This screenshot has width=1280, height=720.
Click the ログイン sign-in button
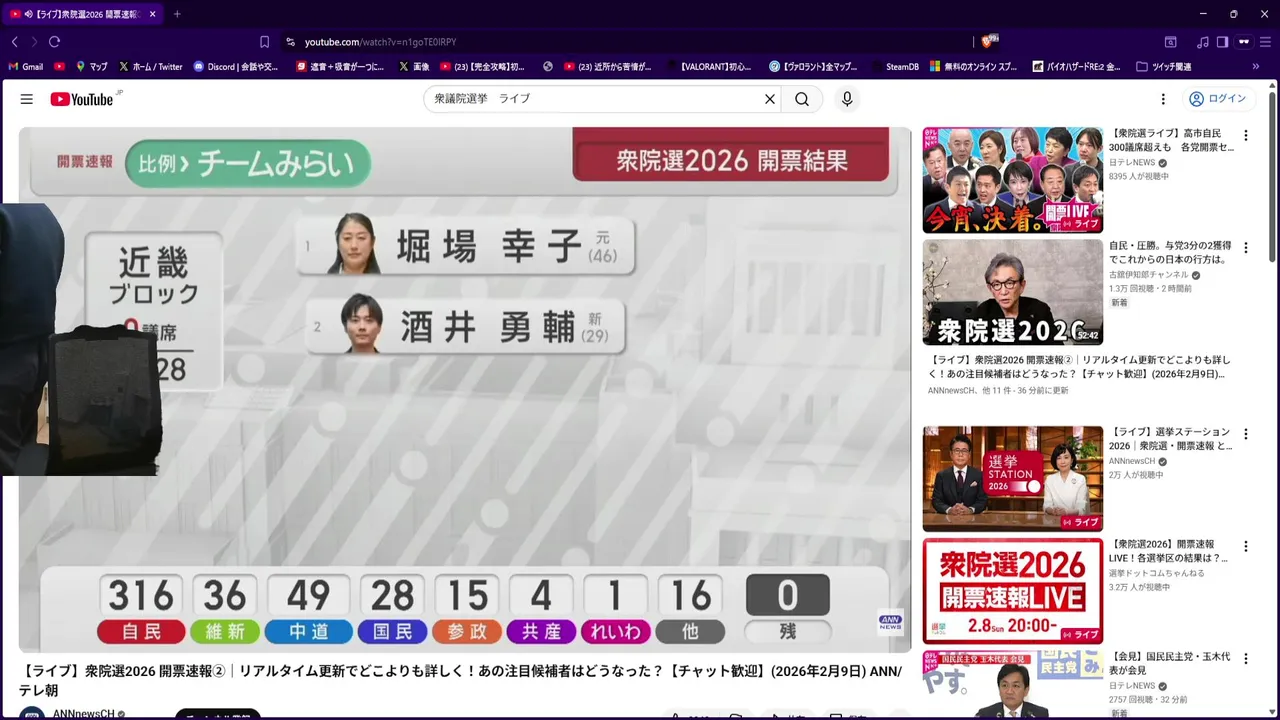[x=1217, y=99]
